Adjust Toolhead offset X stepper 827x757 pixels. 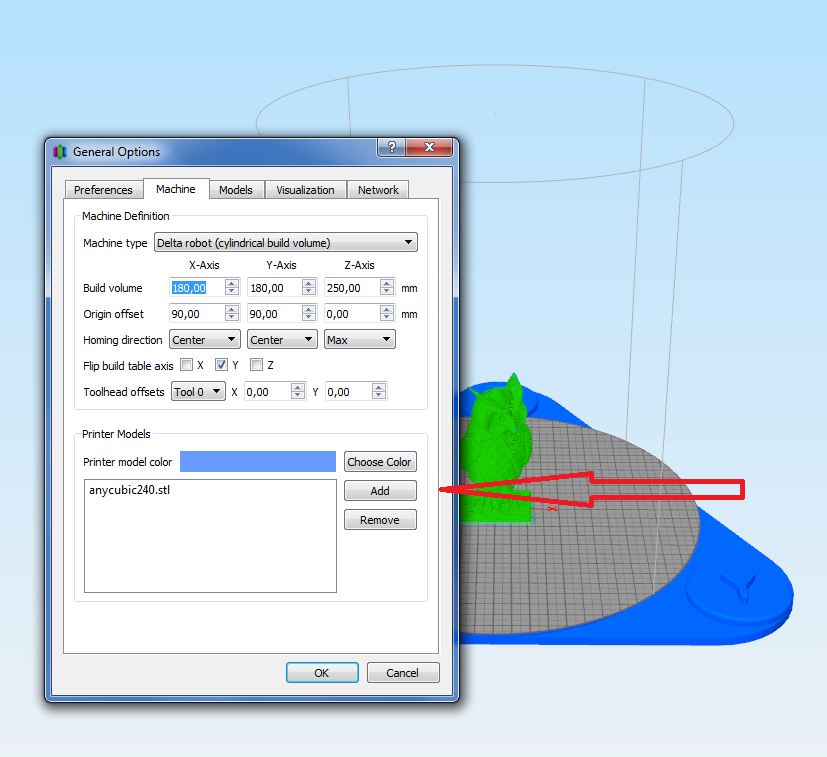[298, 391]
